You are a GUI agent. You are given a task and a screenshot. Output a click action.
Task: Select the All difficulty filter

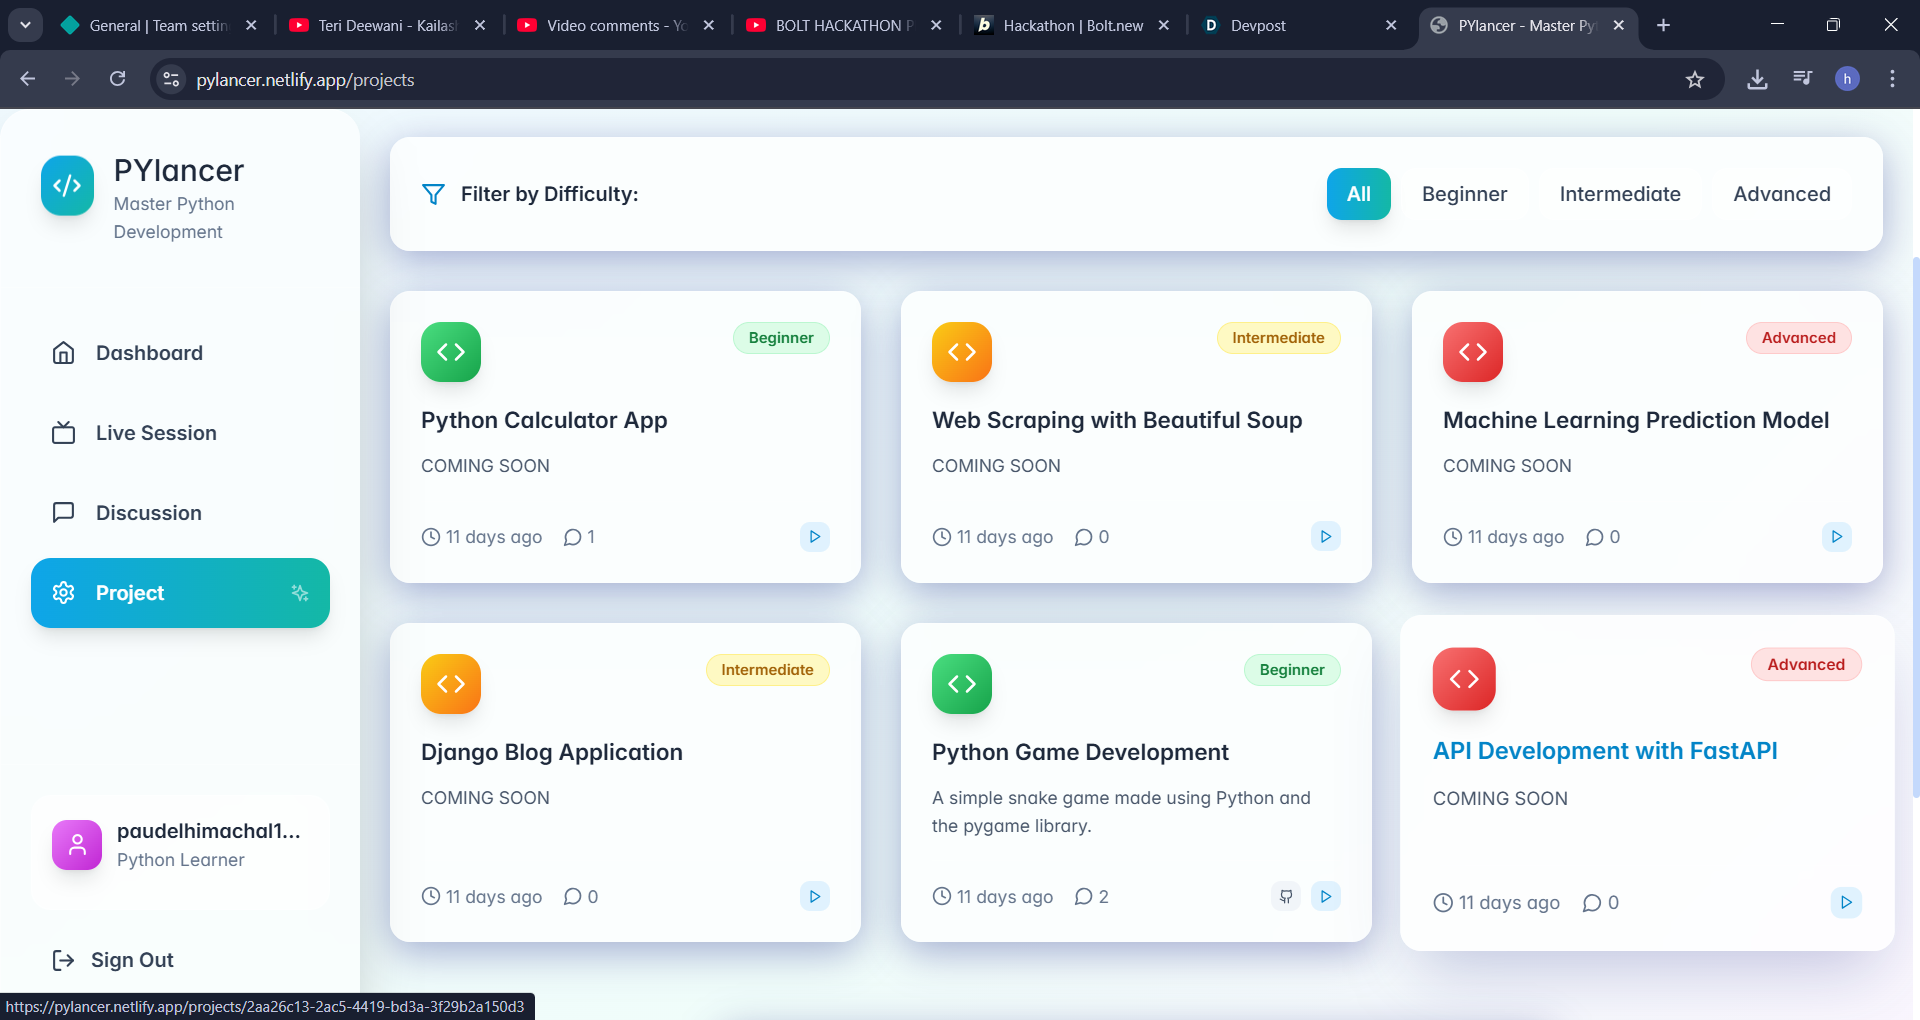pos(1358,194)
